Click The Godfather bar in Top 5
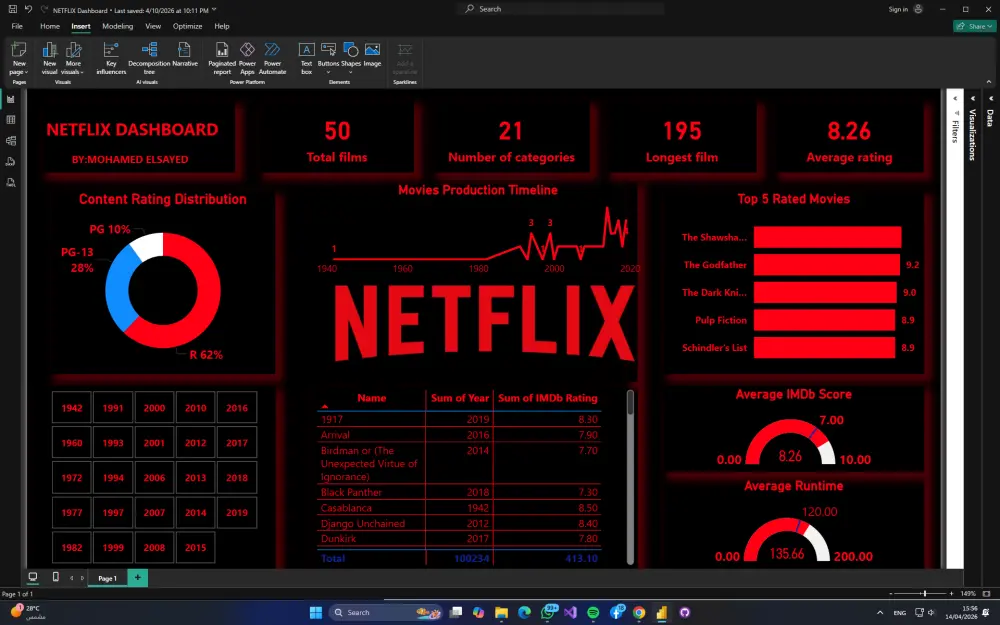Viewport: 1000px width, 625px height. 827,265
